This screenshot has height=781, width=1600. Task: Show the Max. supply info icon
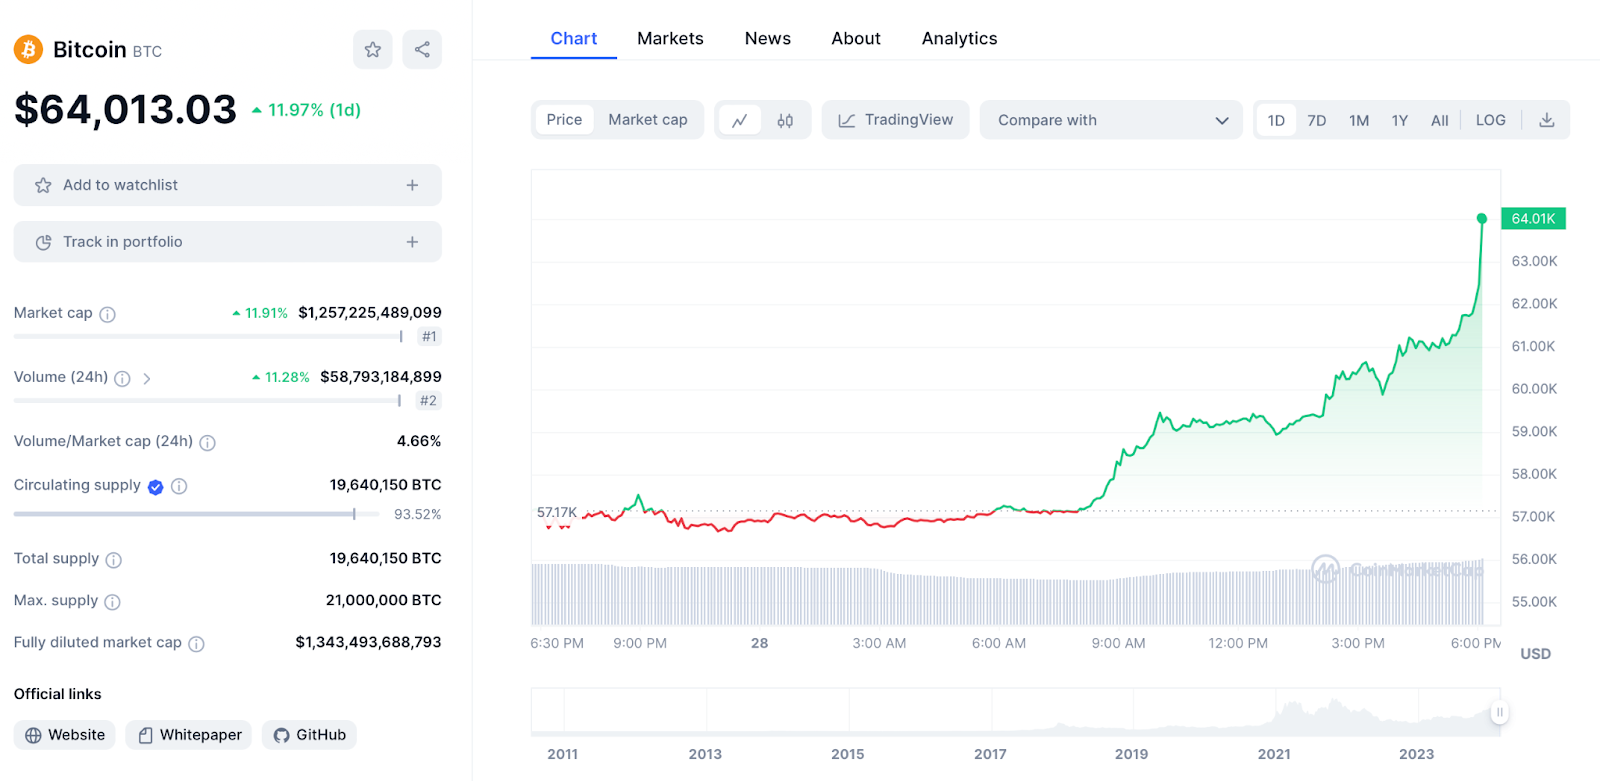(x=112, y=602)
